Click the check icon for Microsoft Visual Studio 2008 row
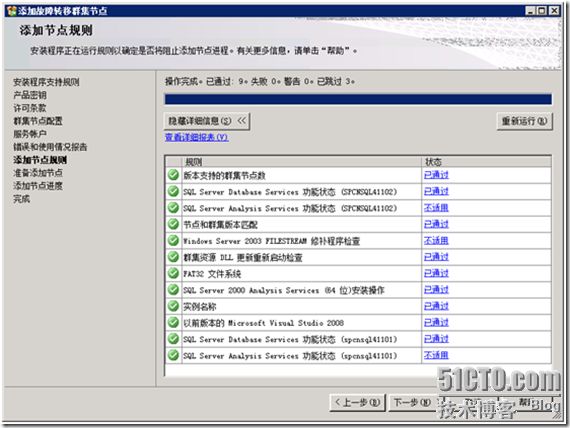The height and width of the screenshot is (428, 570). (173, 322)
